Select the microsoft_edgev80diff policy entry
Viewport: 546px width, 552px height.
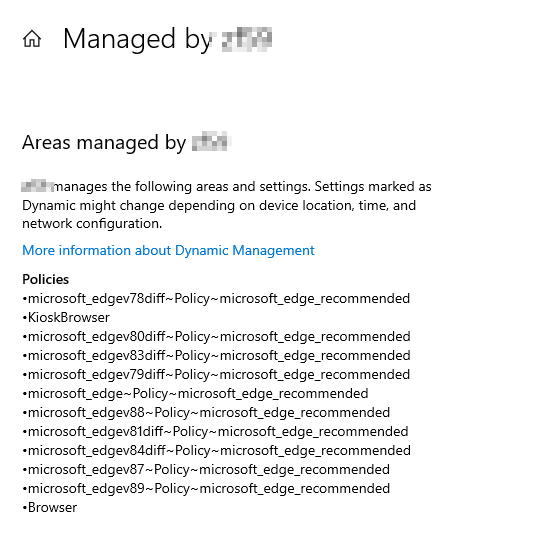click(216, 337)
